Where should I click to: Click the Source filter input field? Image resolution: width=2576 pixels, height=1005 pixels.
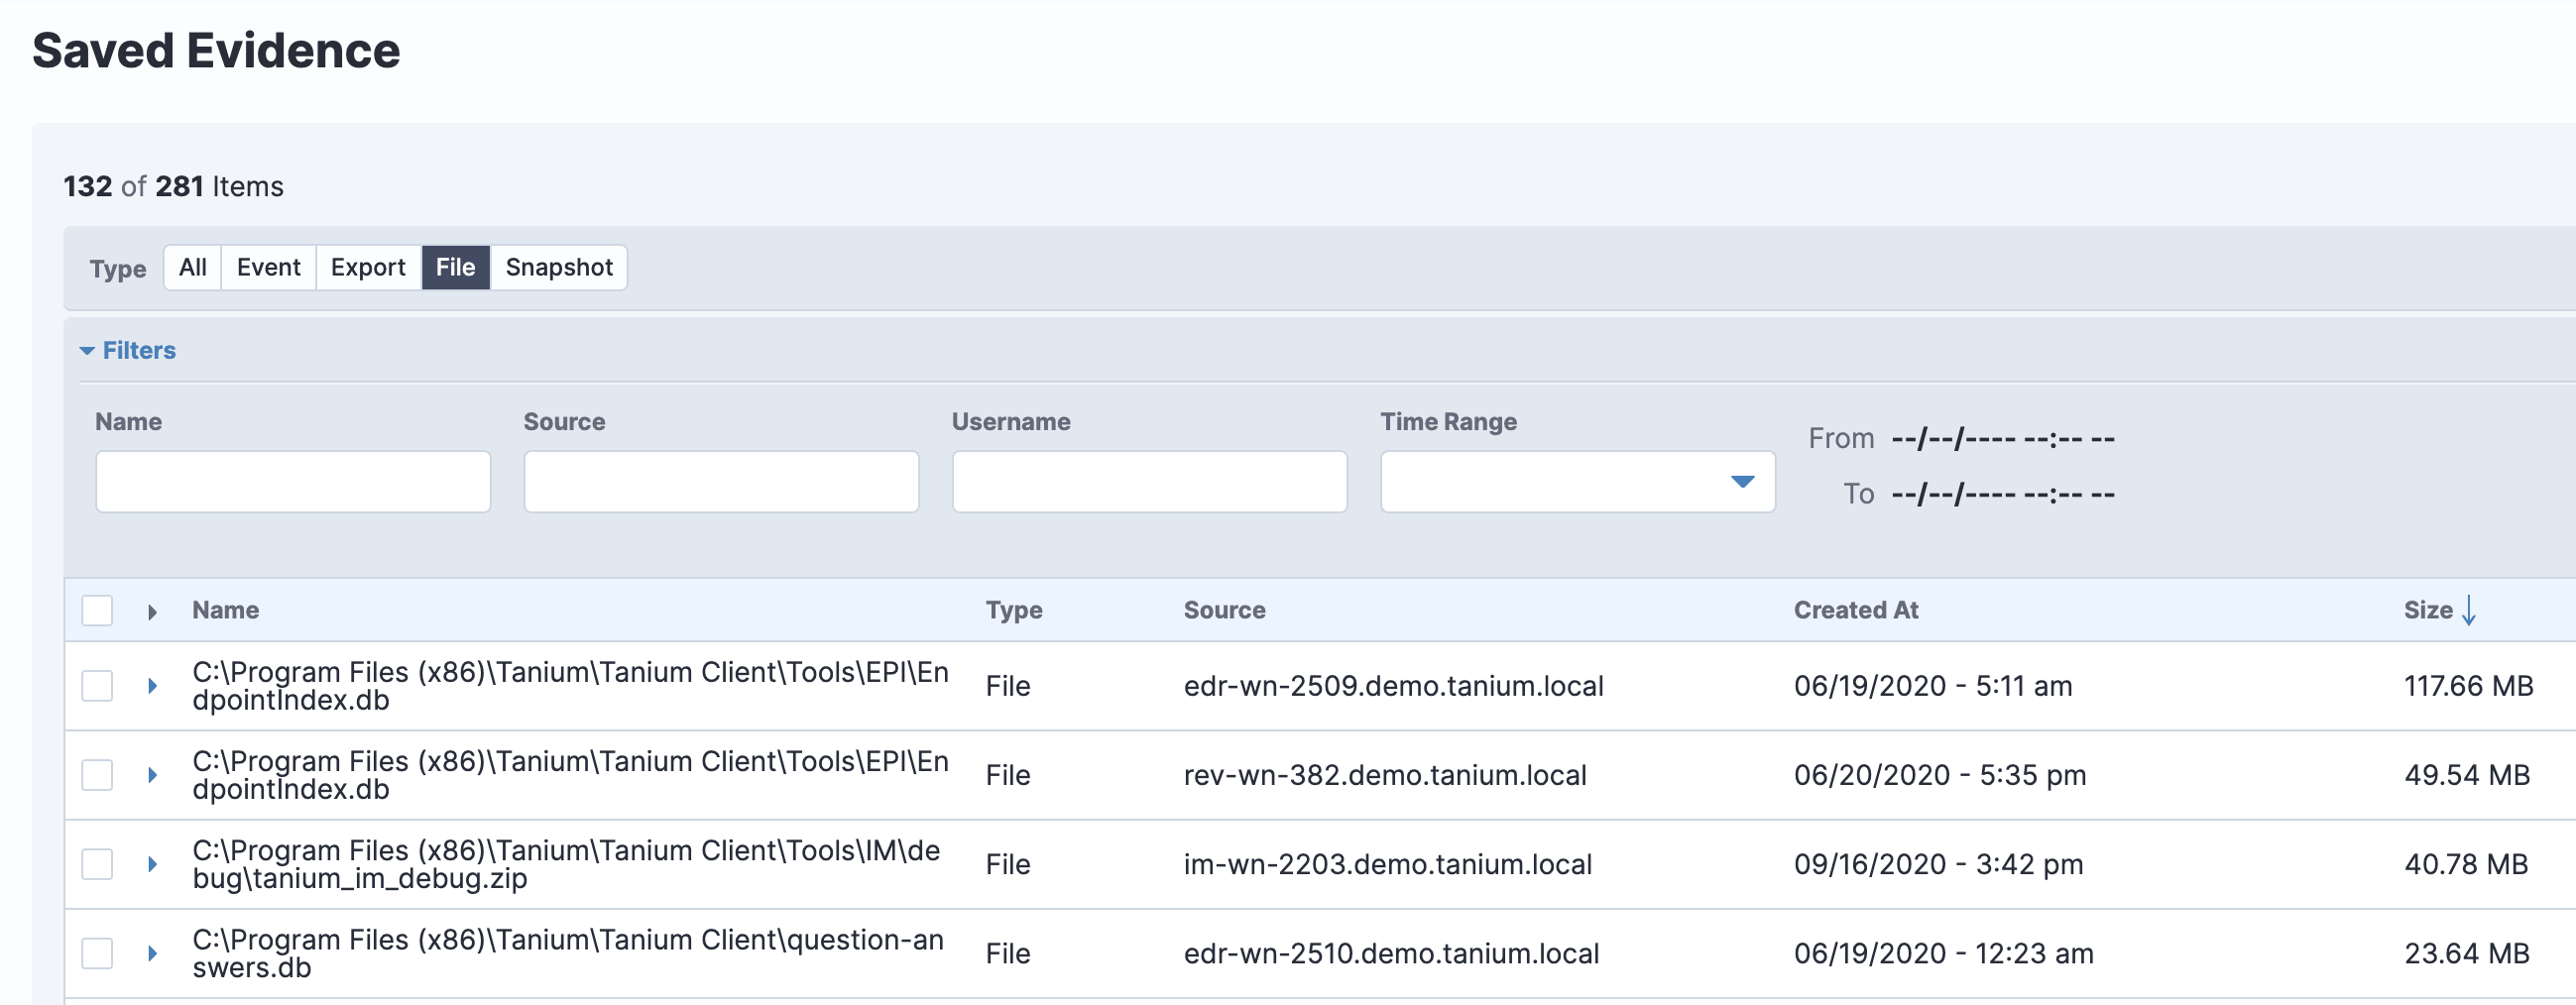[x=721, y=481]
